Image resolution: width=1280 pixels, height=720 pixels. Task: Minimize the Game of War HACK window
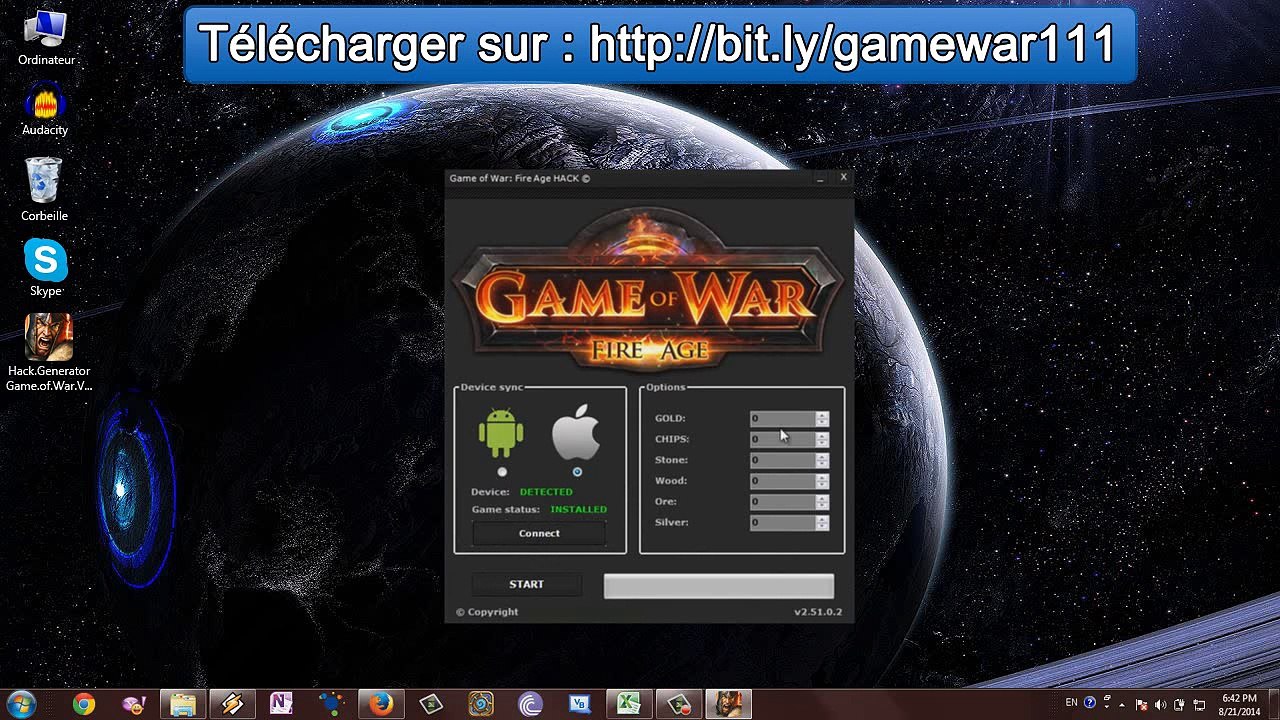tap(820, 178)
